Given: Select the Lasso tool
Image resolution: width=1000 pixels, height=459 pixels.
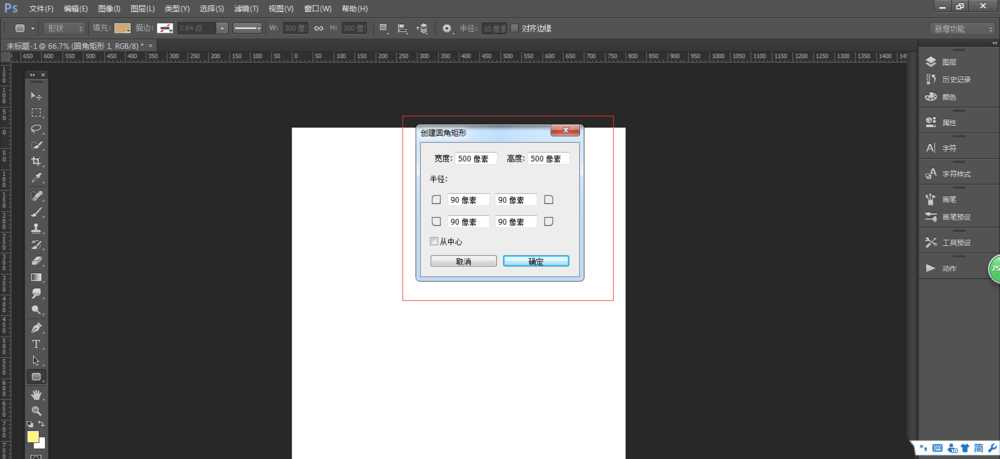Looking at the screenshot, I should point(36,129).
